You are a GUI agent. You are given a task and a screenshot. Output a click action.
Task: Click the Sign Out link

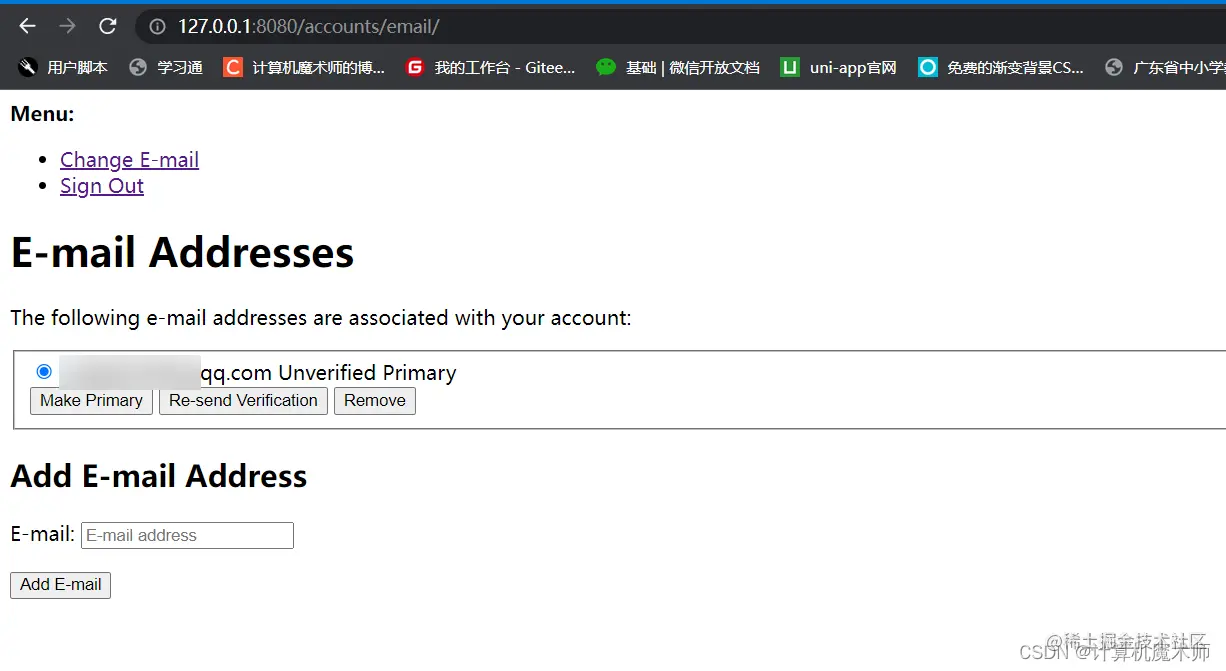pyautogui.click(x=102, y=186)
